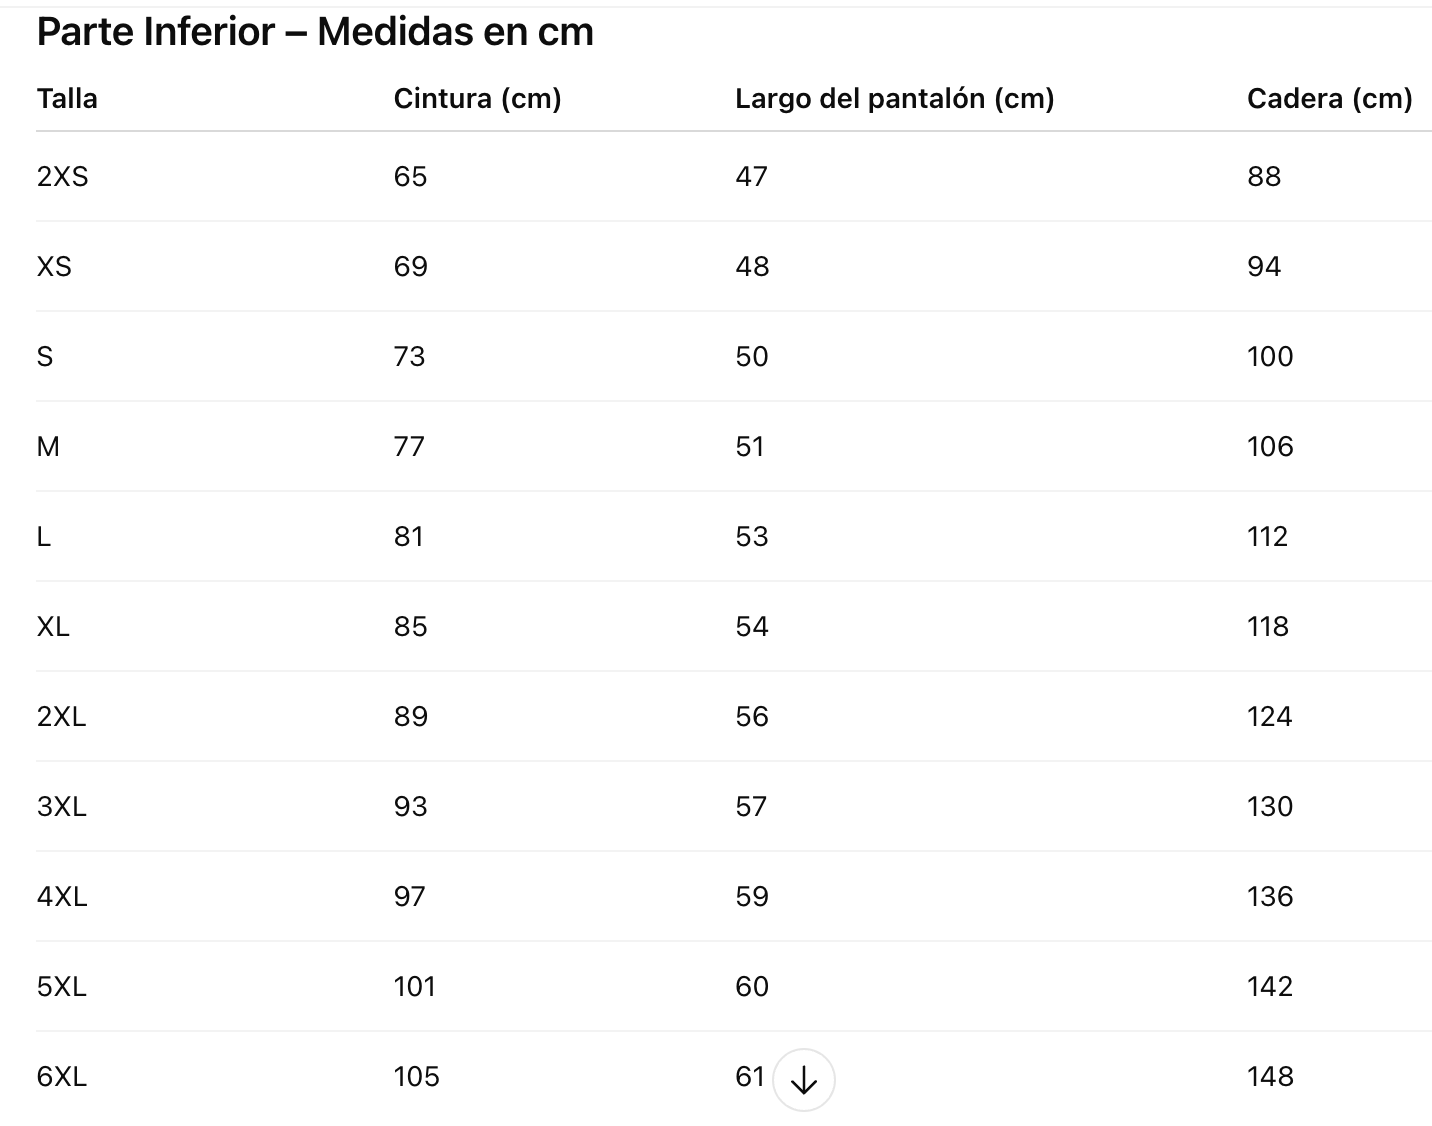Click the Largo del pantalón column header

[894, 99]
